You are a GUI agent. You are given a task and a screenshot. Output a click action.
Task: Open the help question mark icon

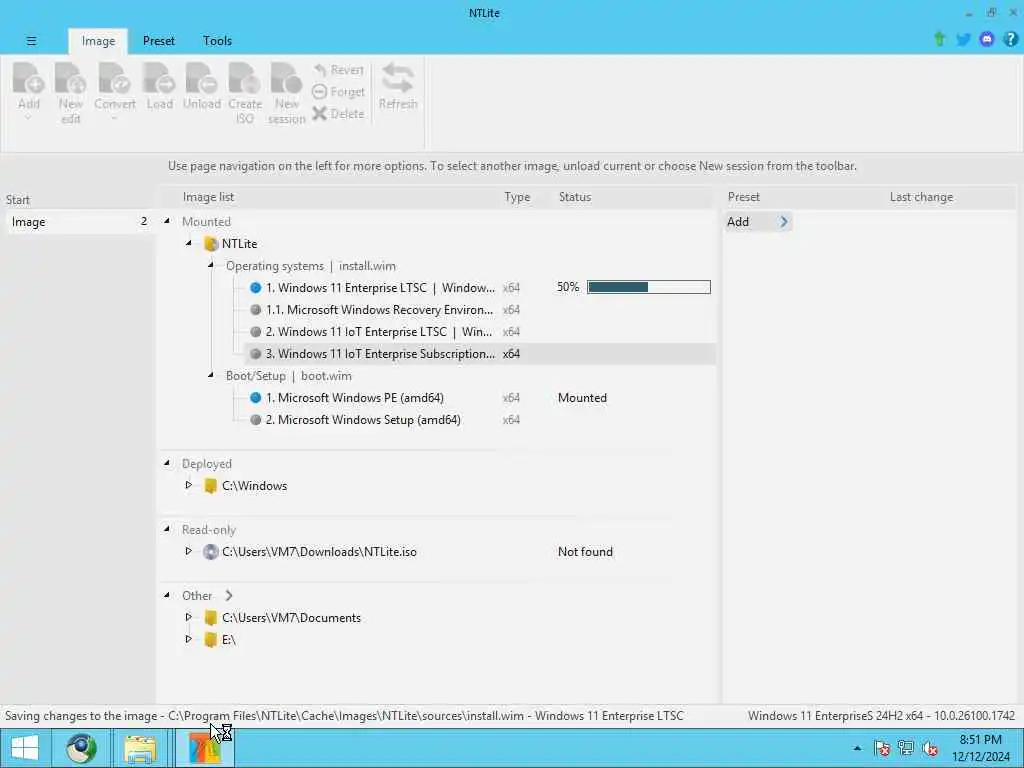point(1010,40)
